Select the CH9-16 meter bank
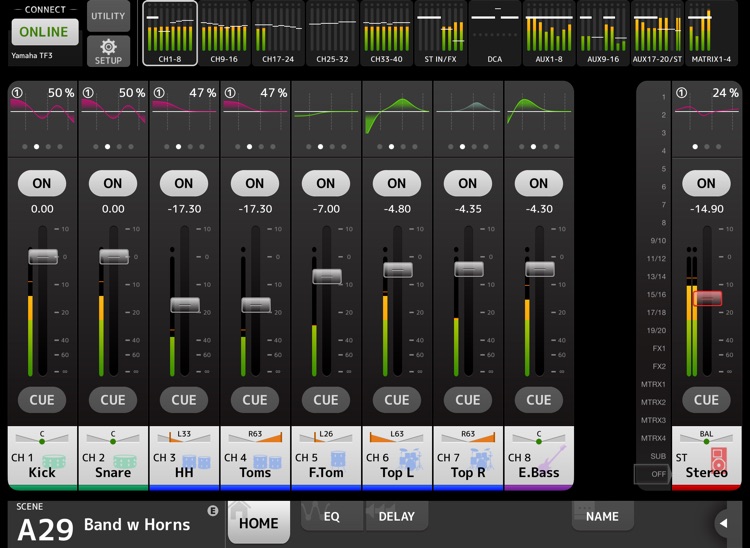 (x=224, y=33)
